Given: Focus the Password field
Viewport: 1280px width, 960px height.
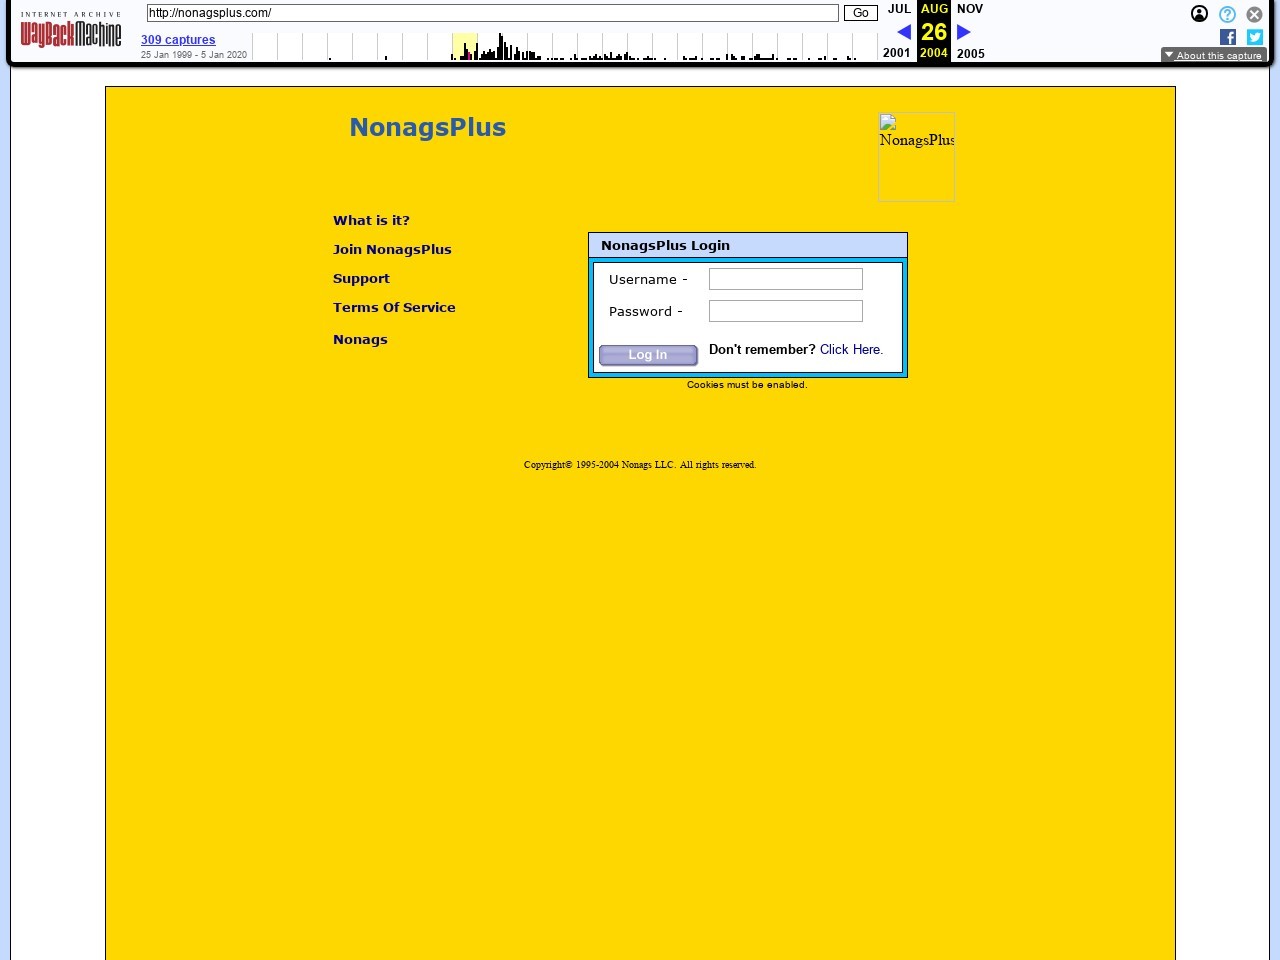Looking at the screenshot, I should pos(785,311).
